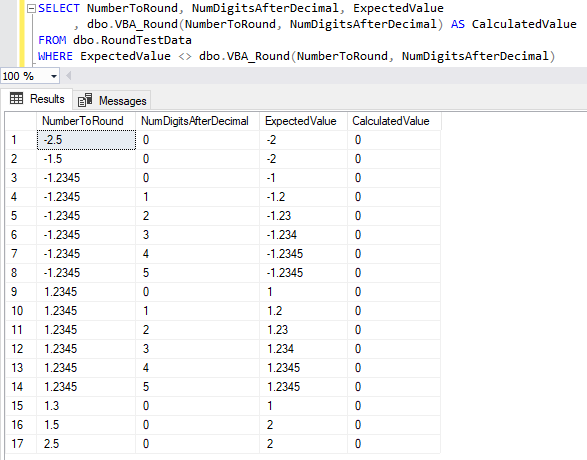Click the WHERE keyword in the query
This screenshot has height=460, width=587.
(55, 56)
